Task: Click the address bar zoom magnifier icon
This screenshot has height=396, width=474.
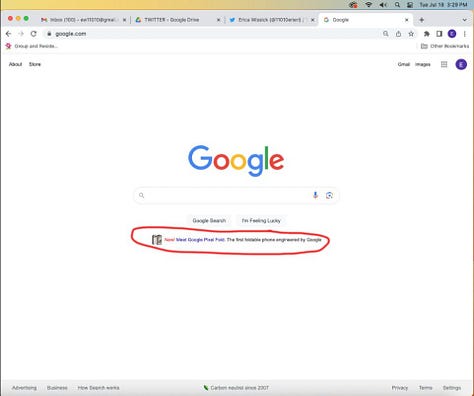Action: (386, 34)
